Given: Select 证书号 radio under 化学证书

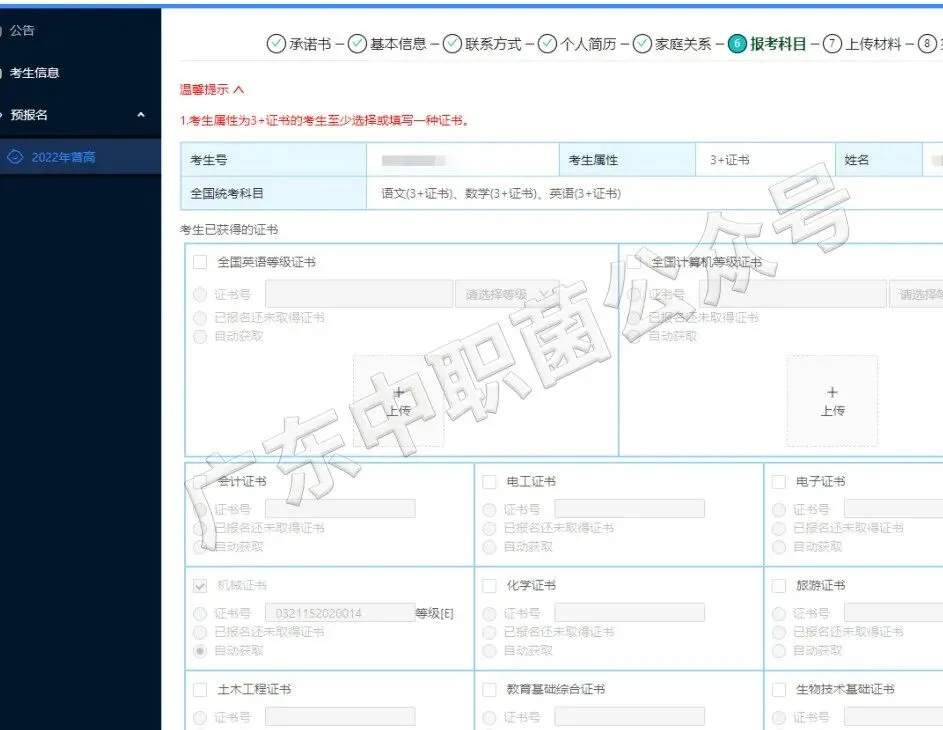Looking at the screenshot, I should [x=490, y=614].
